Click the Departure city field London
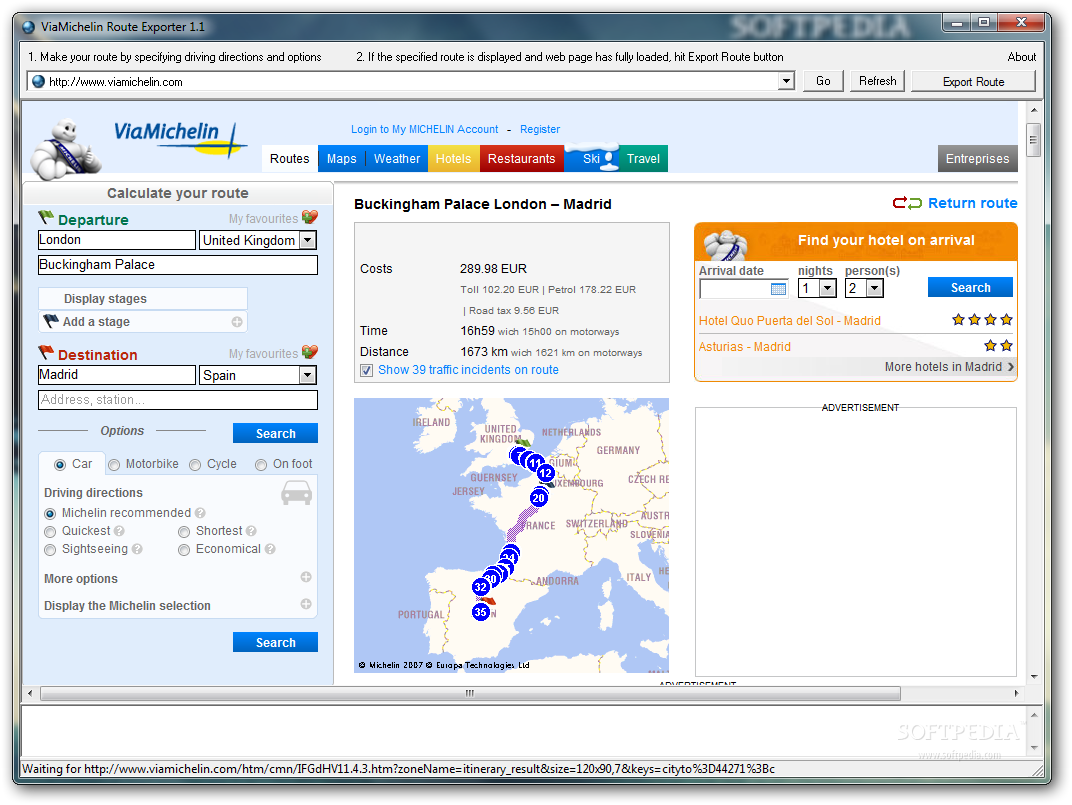Image resolution: width=1072 pixels, height=805 pixels. click(x=117, y=240)
